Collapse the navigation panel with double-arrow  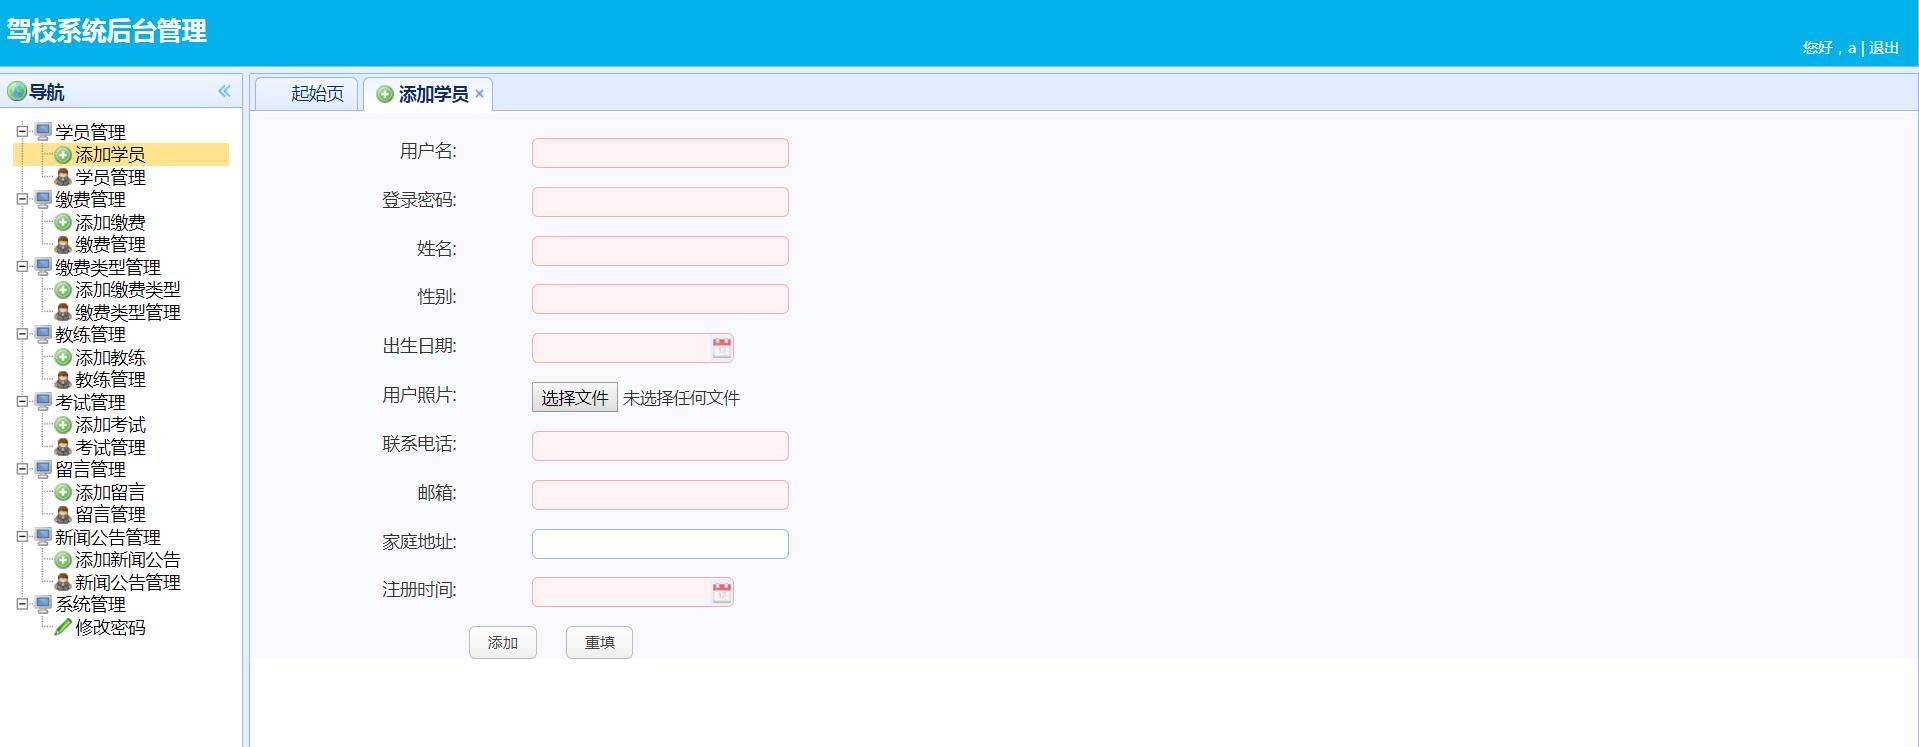(224, 91)
